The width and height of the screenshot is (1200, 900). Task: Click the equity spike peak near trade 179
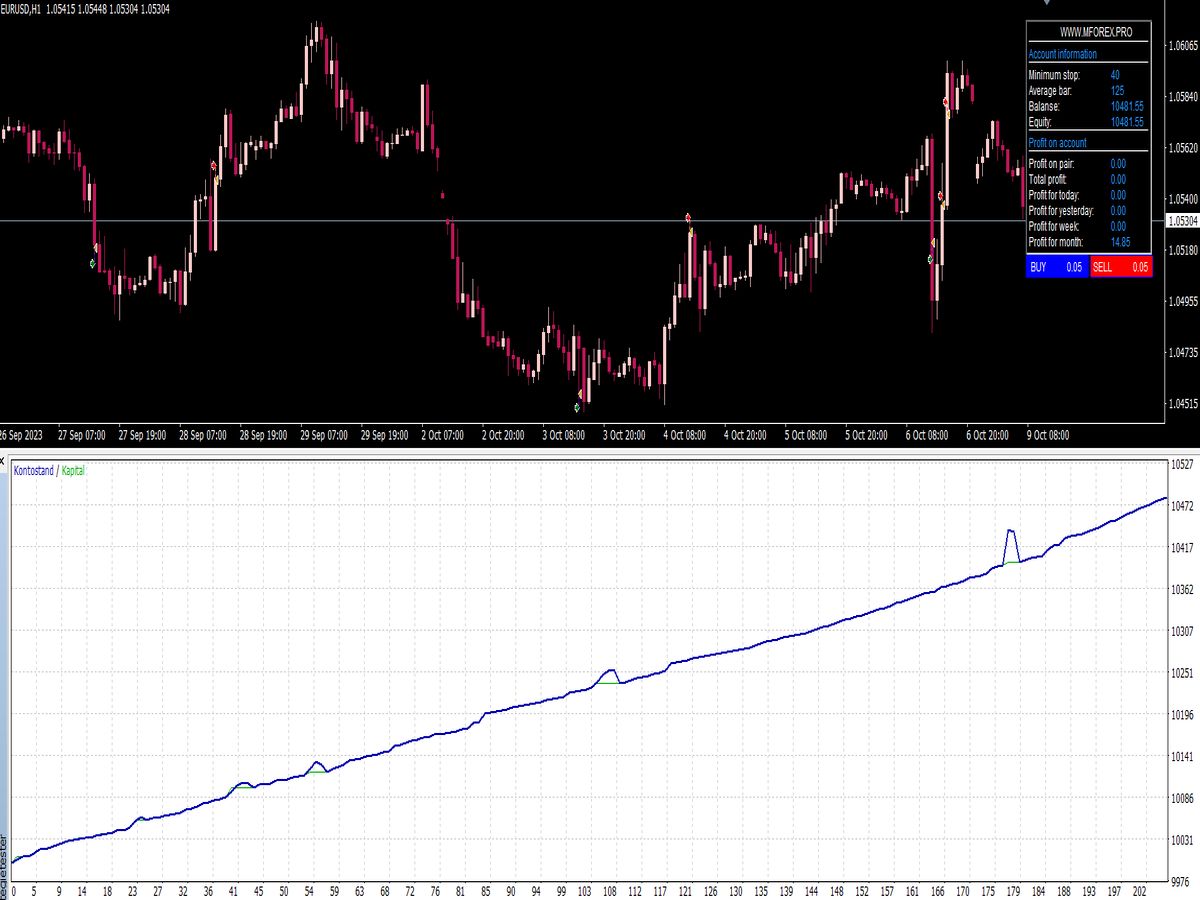click(x=1011, y=531)
